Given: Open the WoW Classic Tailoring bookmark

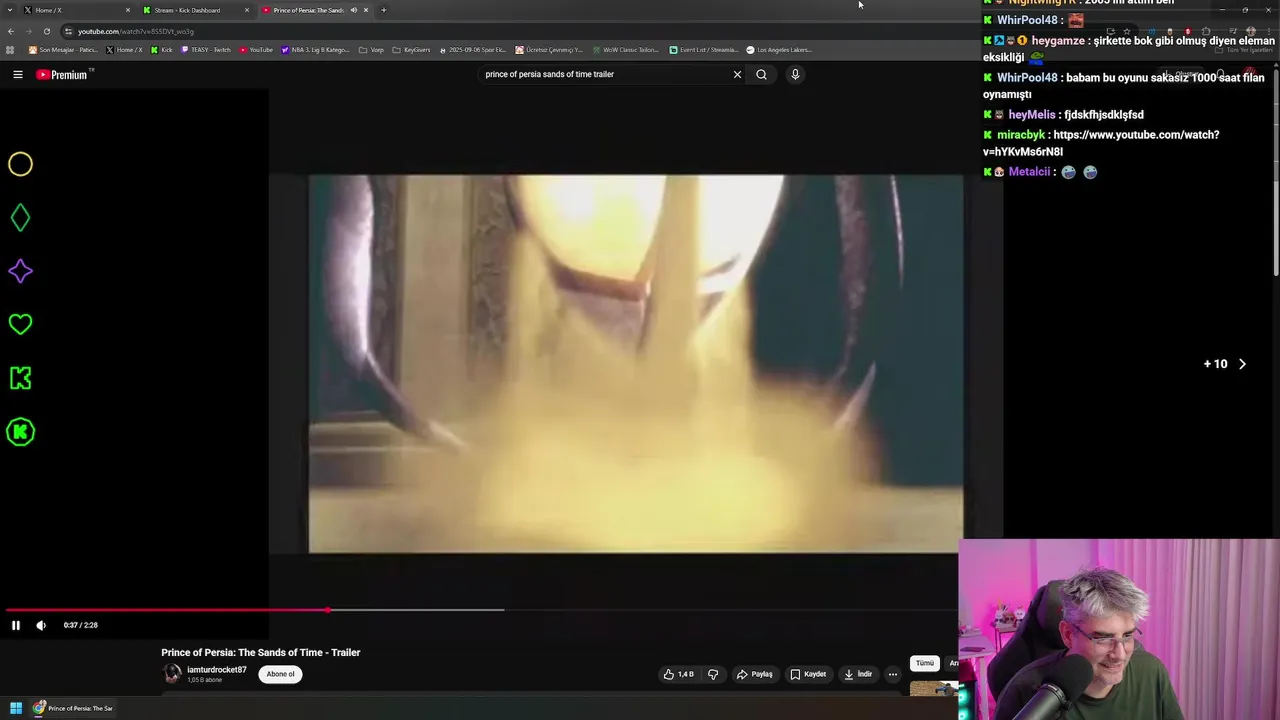Looking at the screenshot, I should [626, 49].
